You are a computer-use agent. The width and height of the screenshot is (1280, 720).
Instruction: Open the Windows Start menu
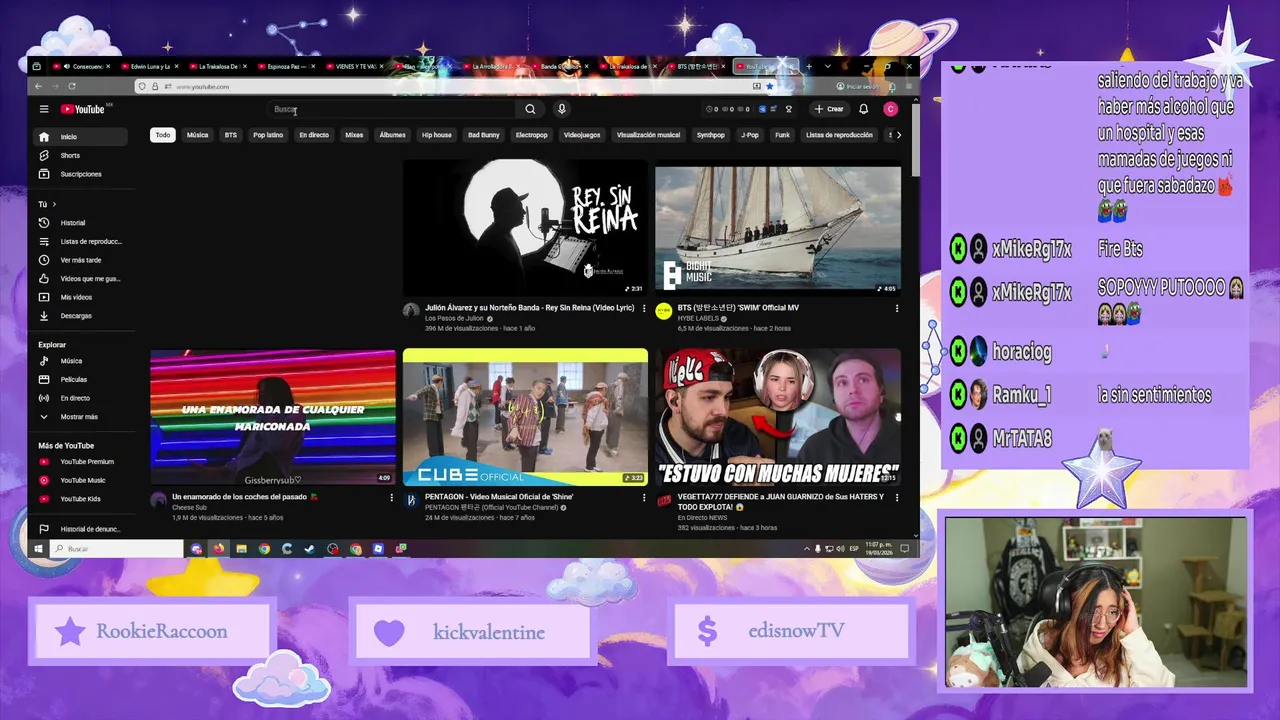tap(39, 549)
